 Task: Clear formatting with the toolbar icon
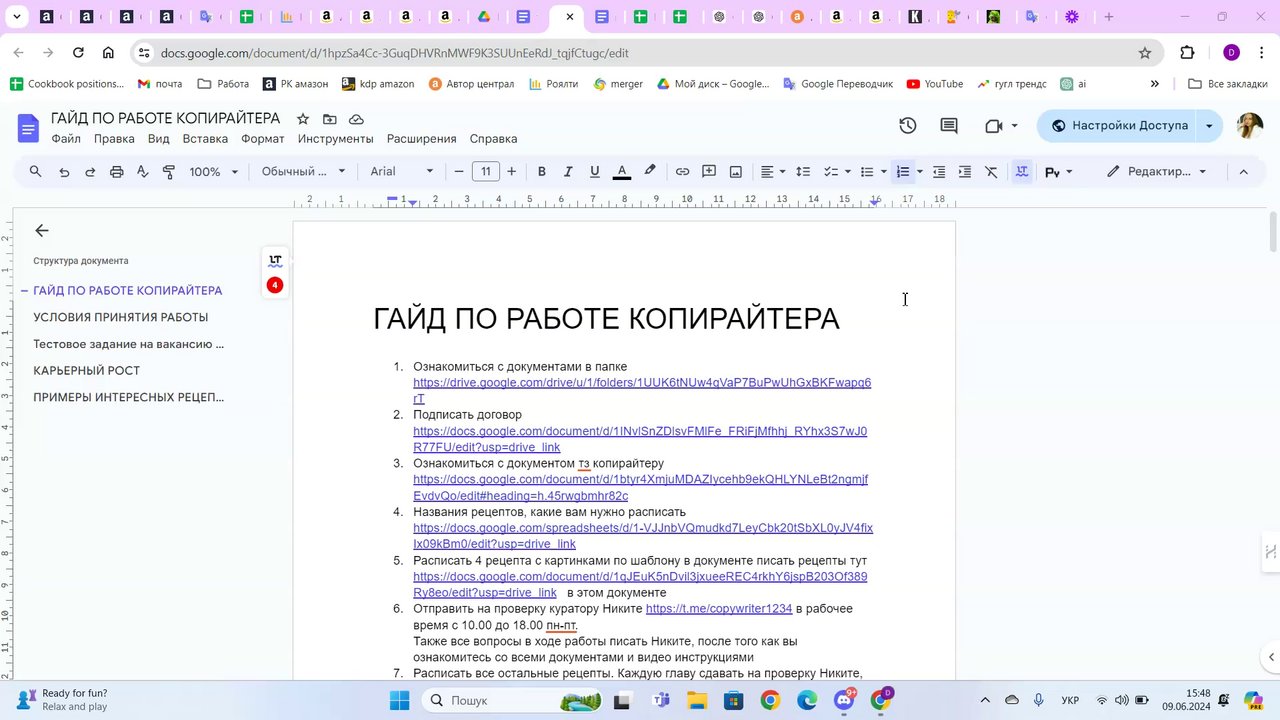[x=991, y=172]
